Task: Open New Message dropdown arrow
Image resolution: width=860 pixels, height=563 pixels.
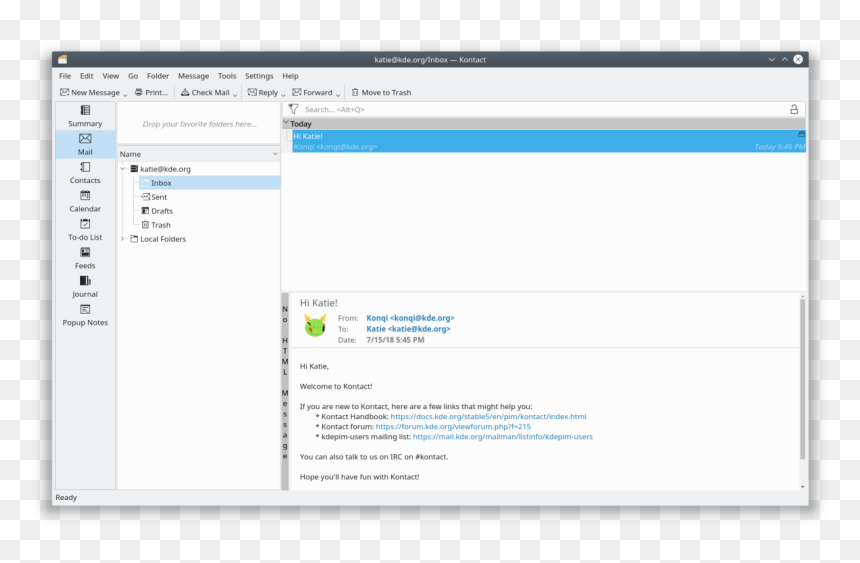Action: pos(125,94)
